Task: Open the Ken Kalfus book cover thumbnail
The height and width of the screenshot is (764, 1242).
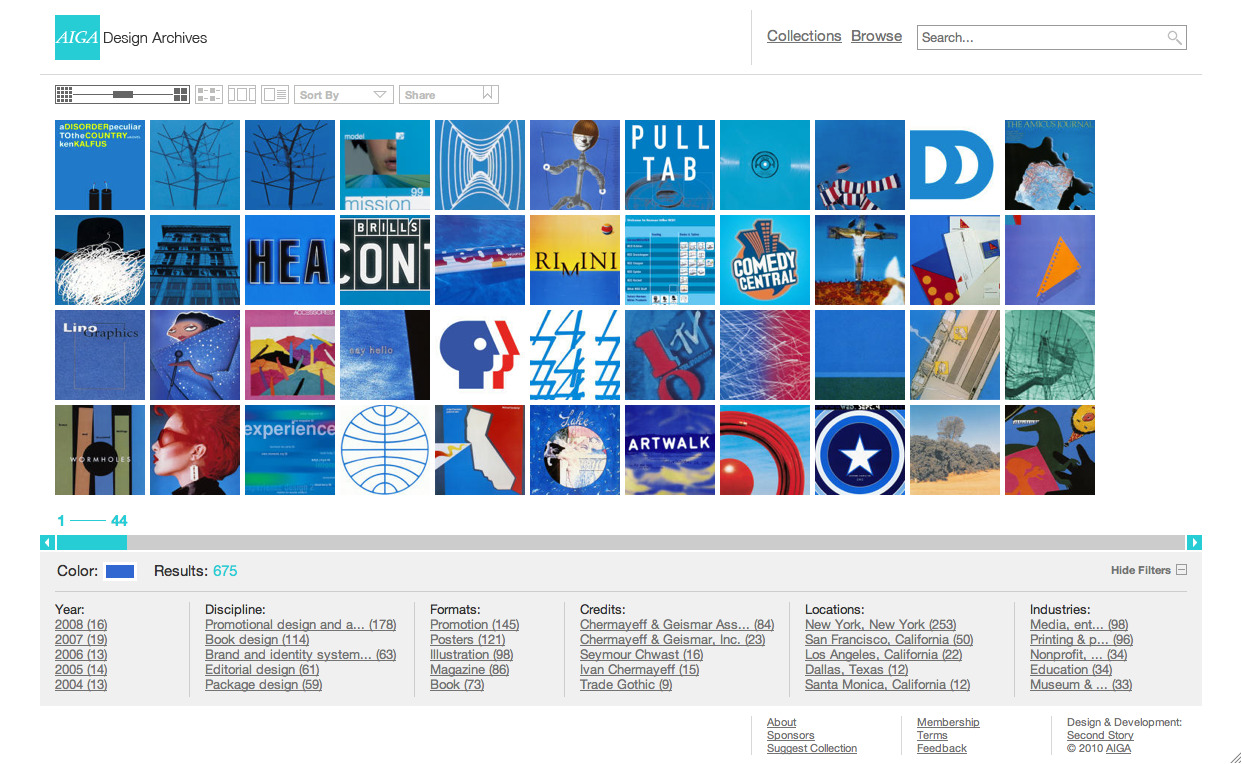Action: [100, 165]
